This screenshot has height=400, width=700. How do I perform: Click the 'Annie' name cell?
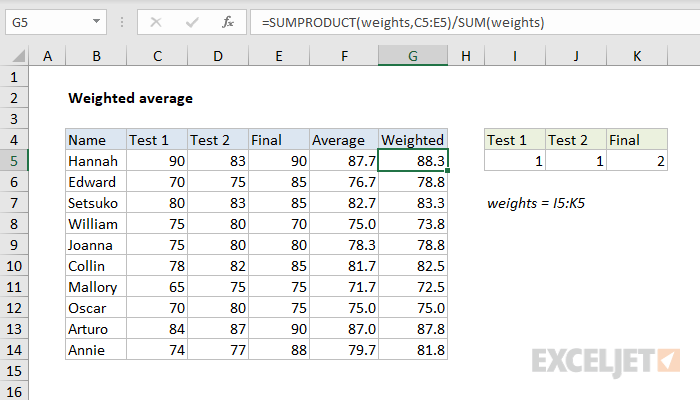[x=96, y=350]
